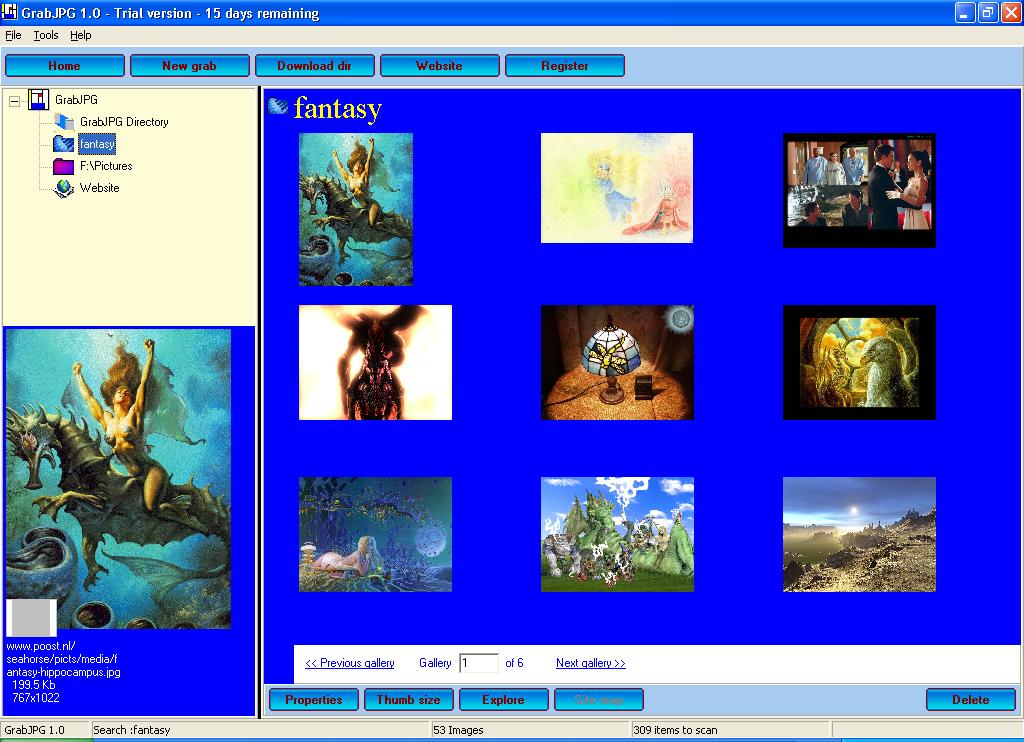Select F:\Pictures tree item label
Viewport: 1024px width, 742px height.
106,166
